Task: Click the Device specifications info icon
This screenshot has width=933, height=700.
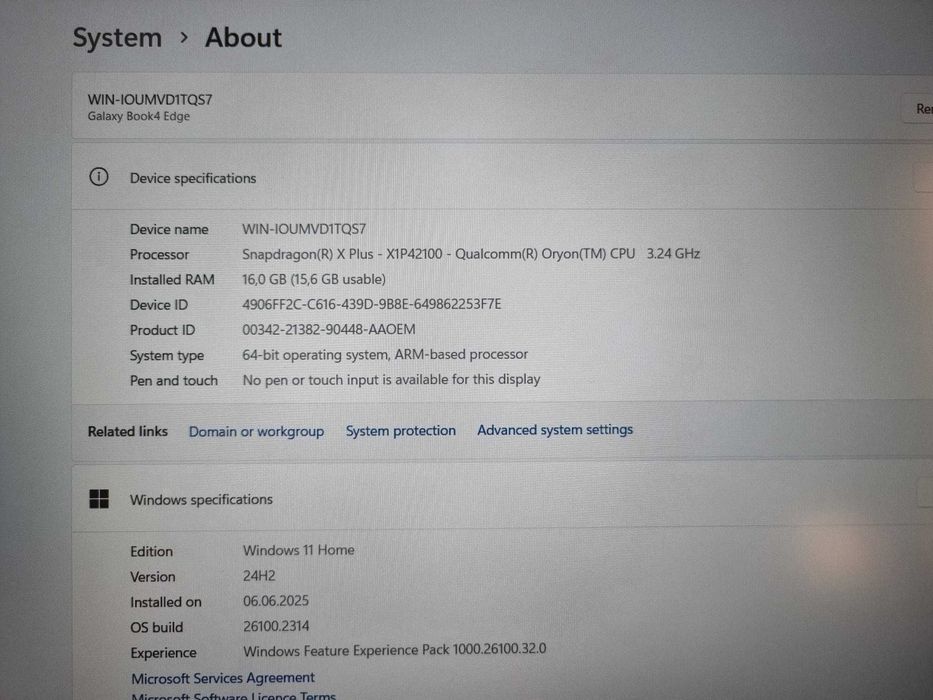Action: coord(99,177)
